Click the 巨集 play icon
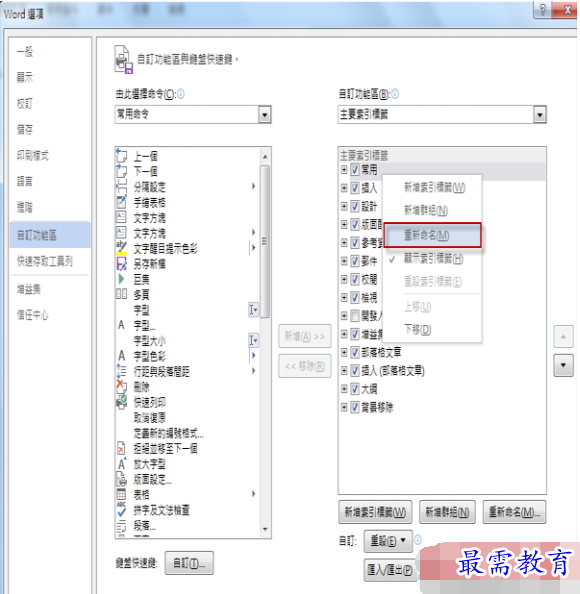Image resolution: width=580 pixels, height=594 pixels. click(121, 279)
